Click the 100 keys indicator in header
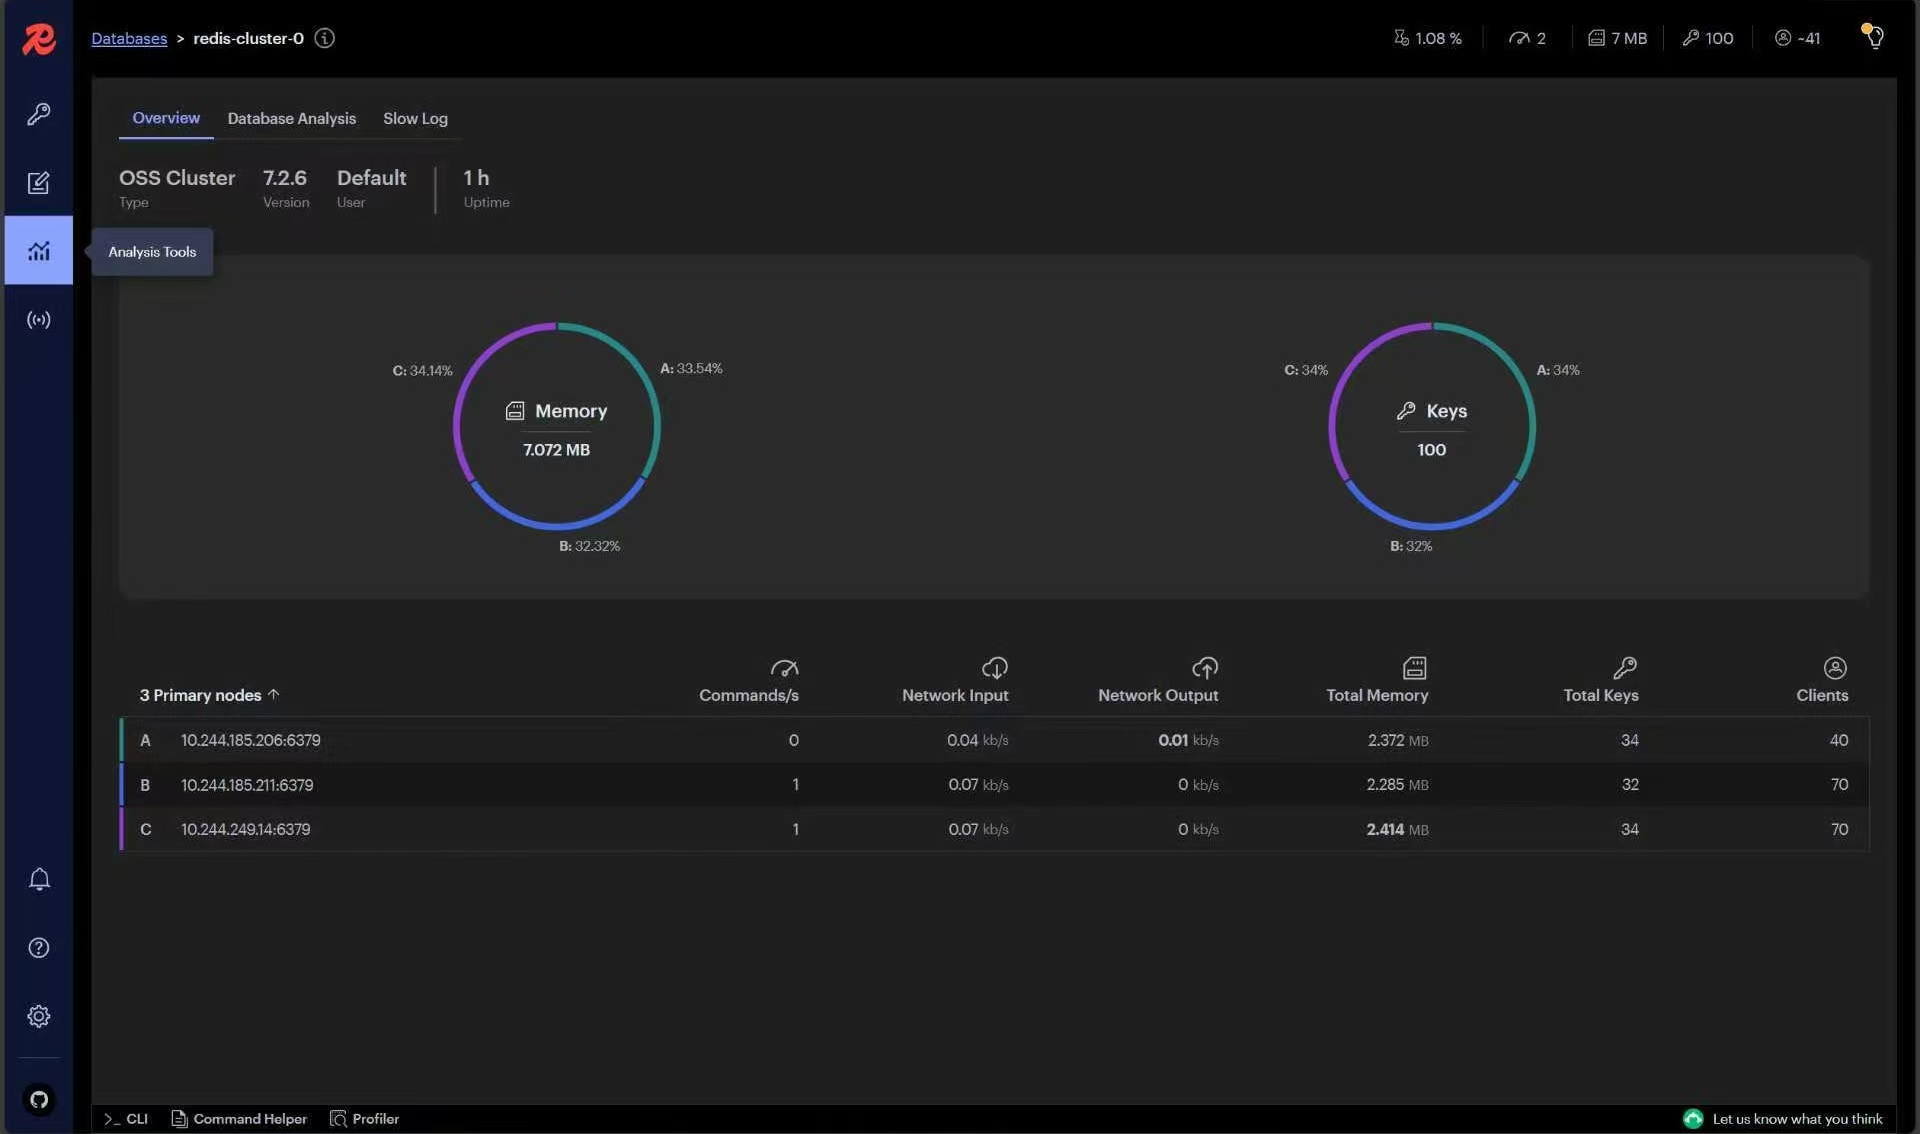Screen dimensions: 1920x1134 (1707, 38)
